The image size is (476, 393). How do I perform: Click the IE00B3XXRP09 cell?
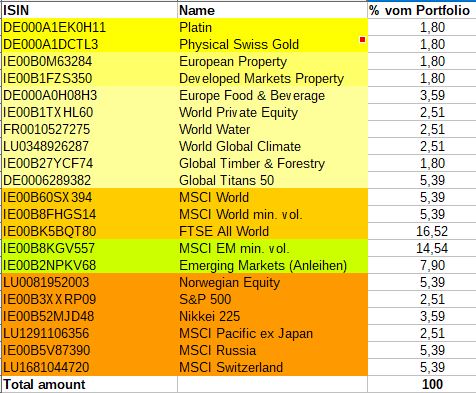(89, 299)
